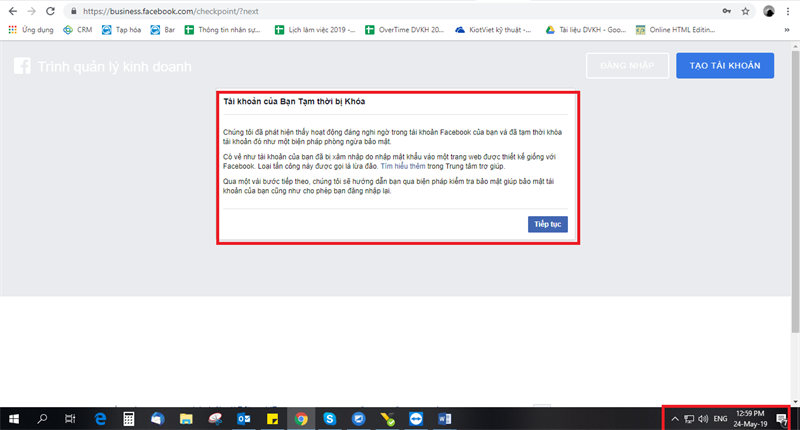This screenshot has height=430, width=800.
Task: Show hidden system tray icons
Action: click(x=674, y=419)
